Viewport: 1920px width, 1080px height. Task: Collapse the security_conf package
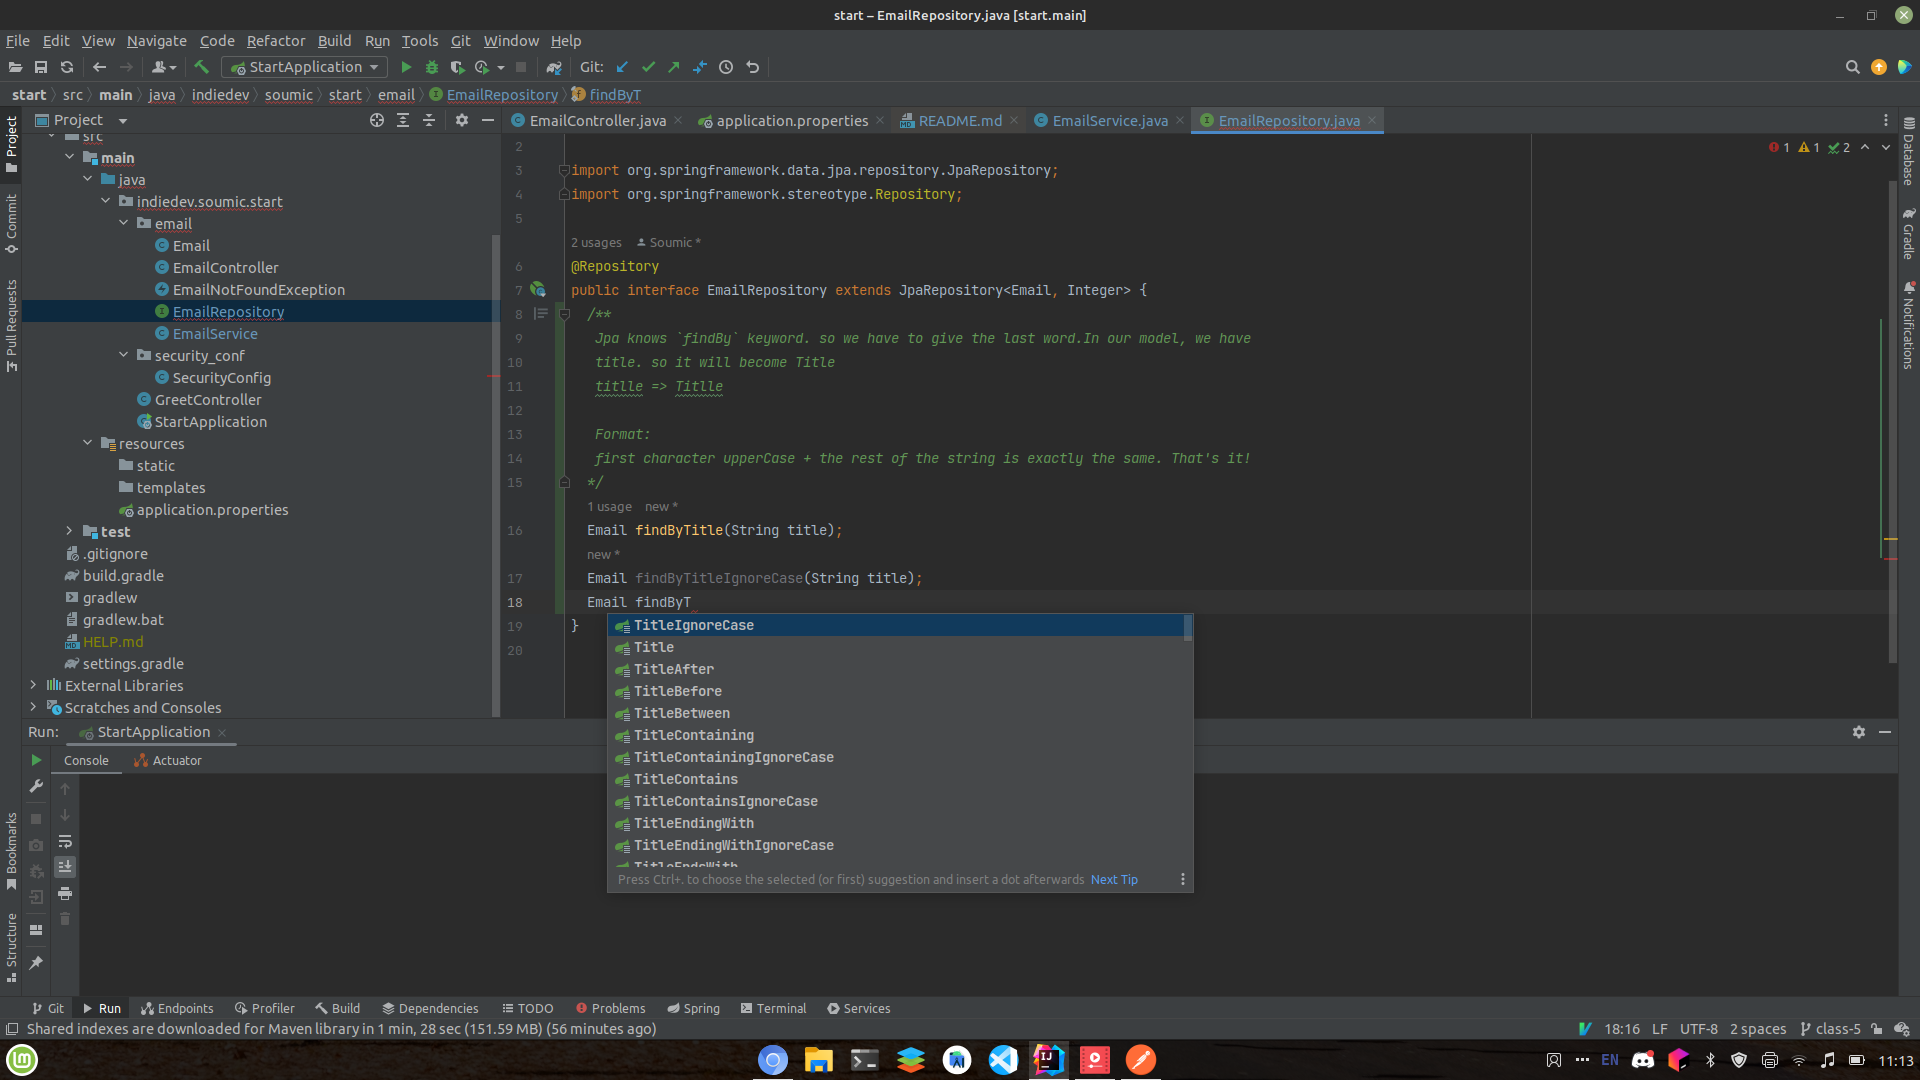124,355
